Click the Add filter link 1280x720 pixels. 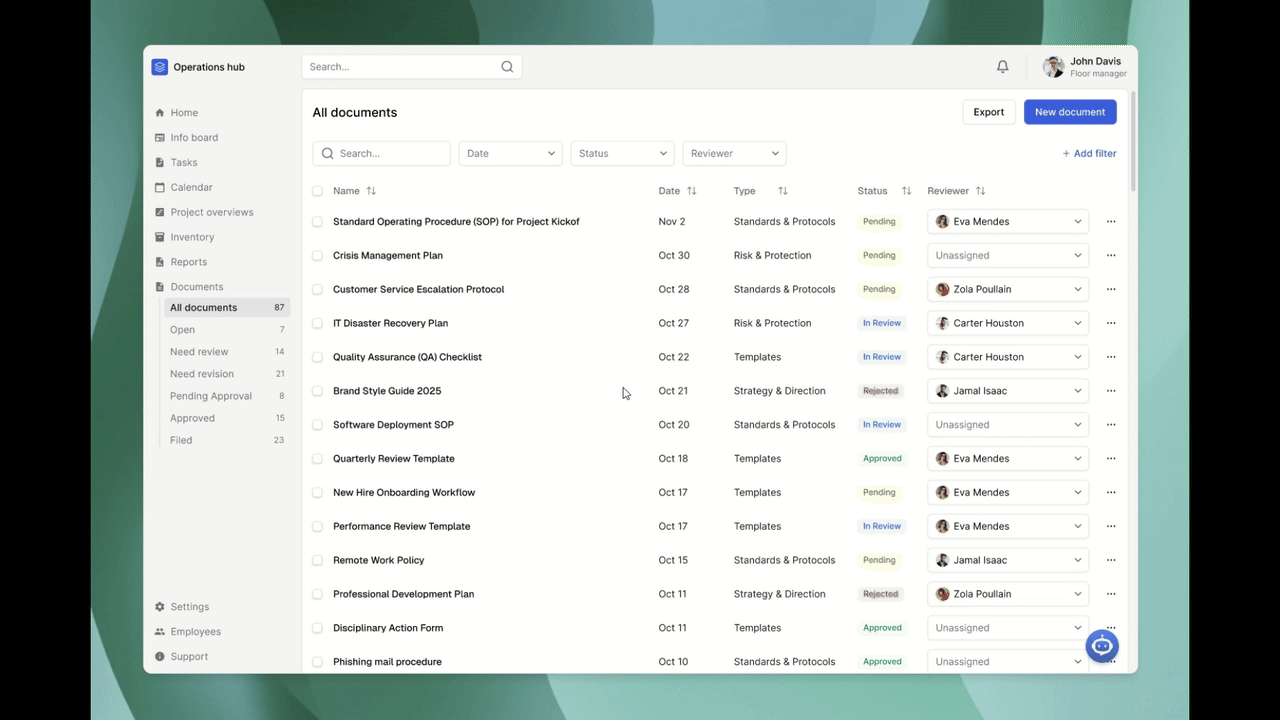[1089, 154]
